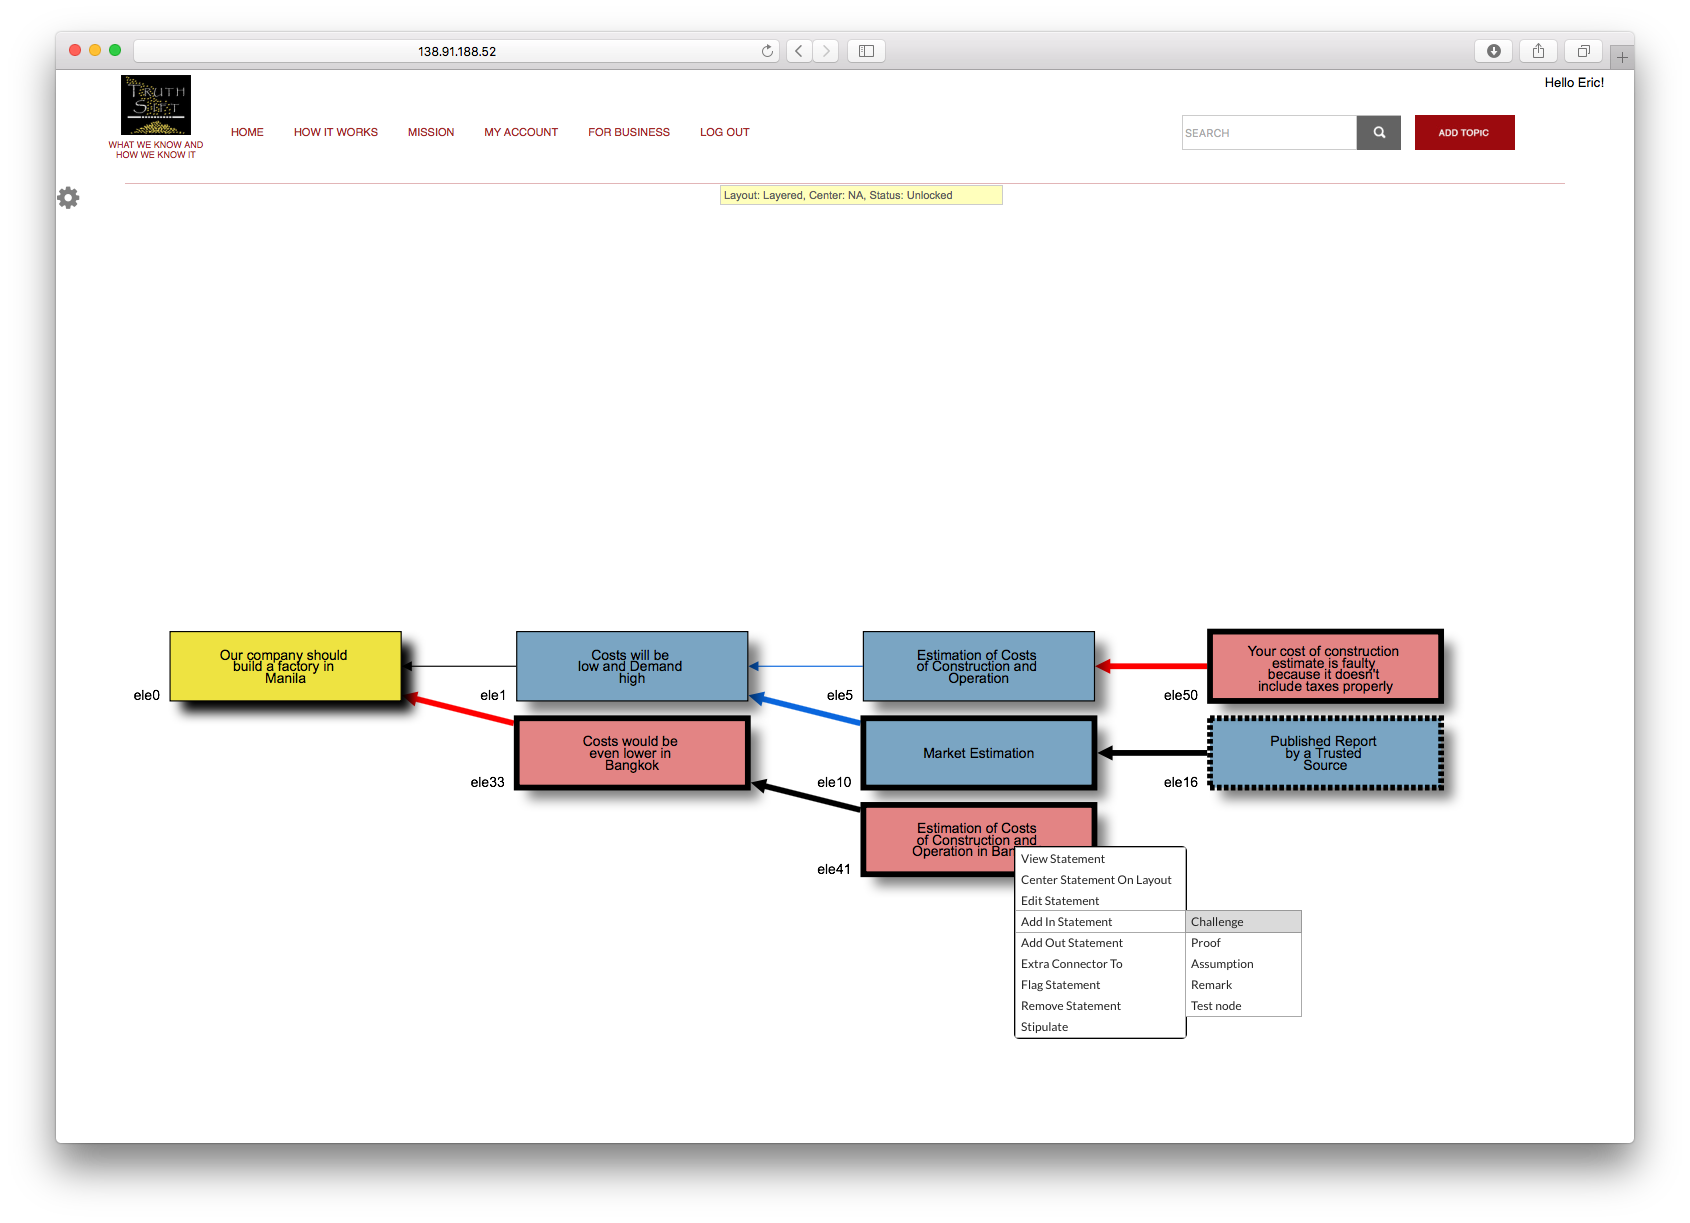Expand Add In Statement submenu
The height and width of the screenshot is (1223, 1690).
coord(1066,922)
